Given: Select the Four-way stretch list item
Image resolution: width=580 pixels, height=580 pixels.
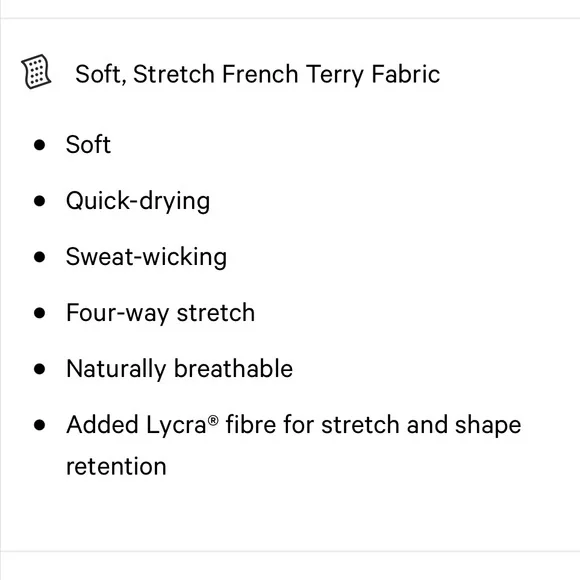Looking at the screenshot, I should coord(161,313).
